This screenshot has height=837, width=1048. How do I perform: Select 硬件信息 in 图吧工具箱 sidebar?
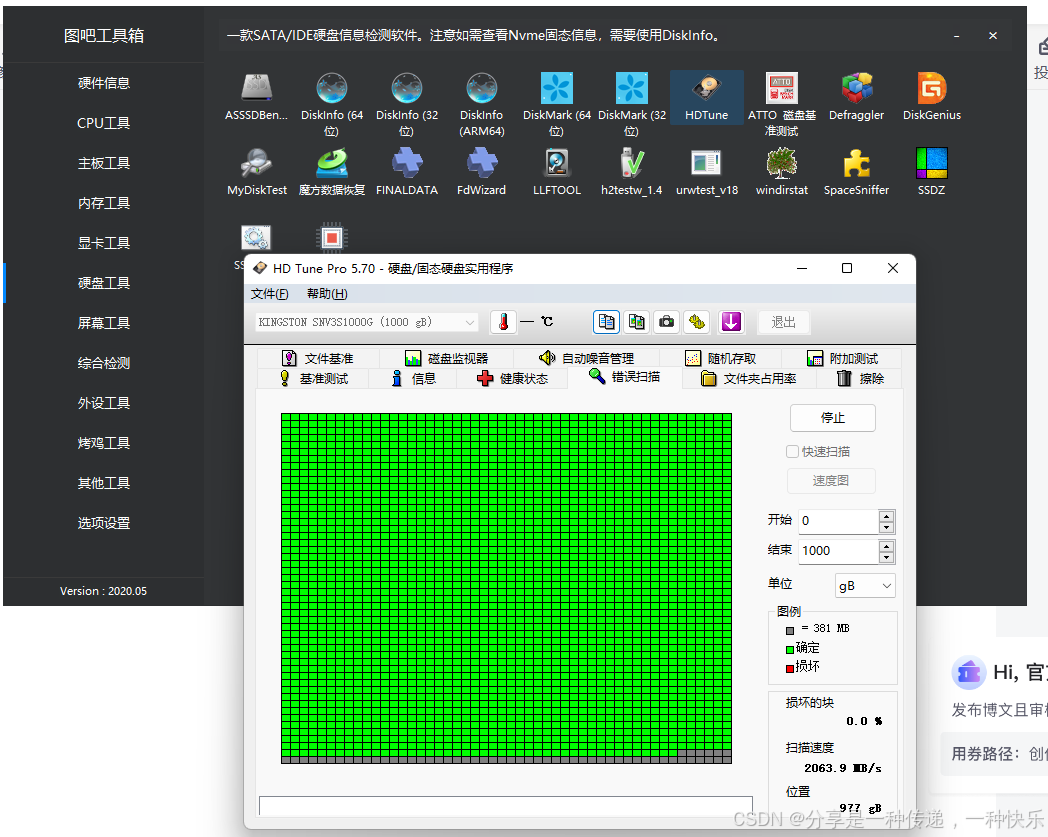pos(104,83)
